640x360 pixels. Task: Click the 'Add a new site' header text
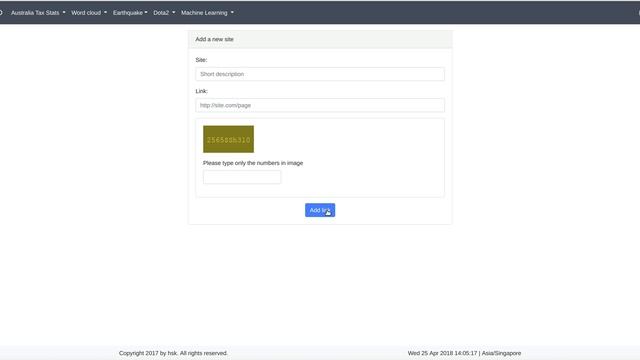215,39
